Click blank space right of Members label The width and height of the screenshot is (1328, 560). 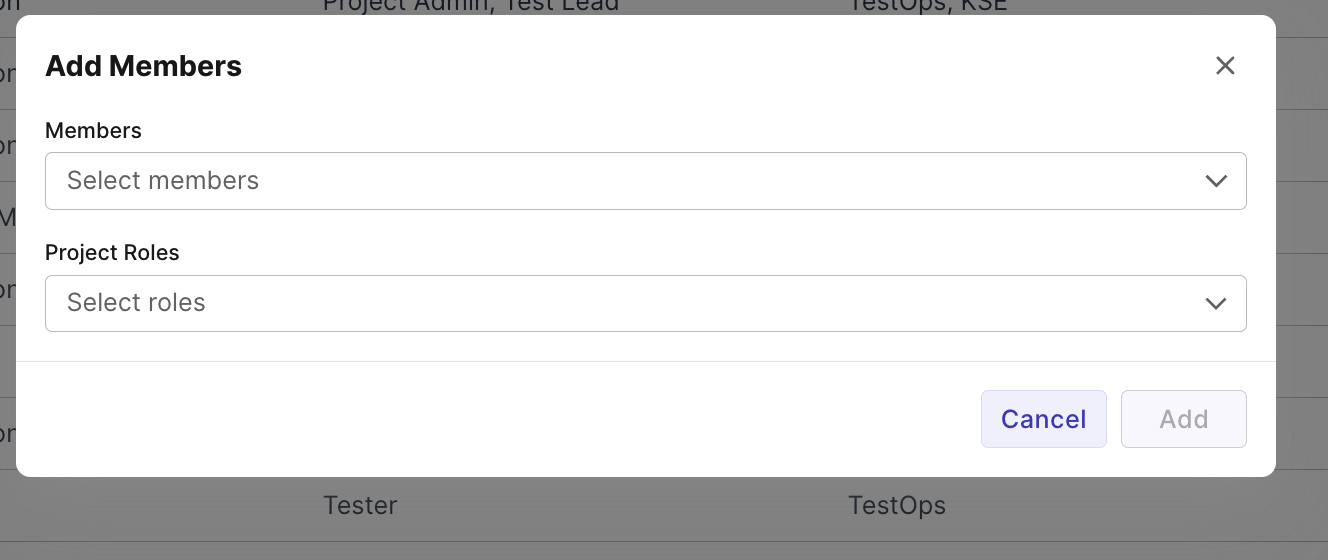click(600, 131)
